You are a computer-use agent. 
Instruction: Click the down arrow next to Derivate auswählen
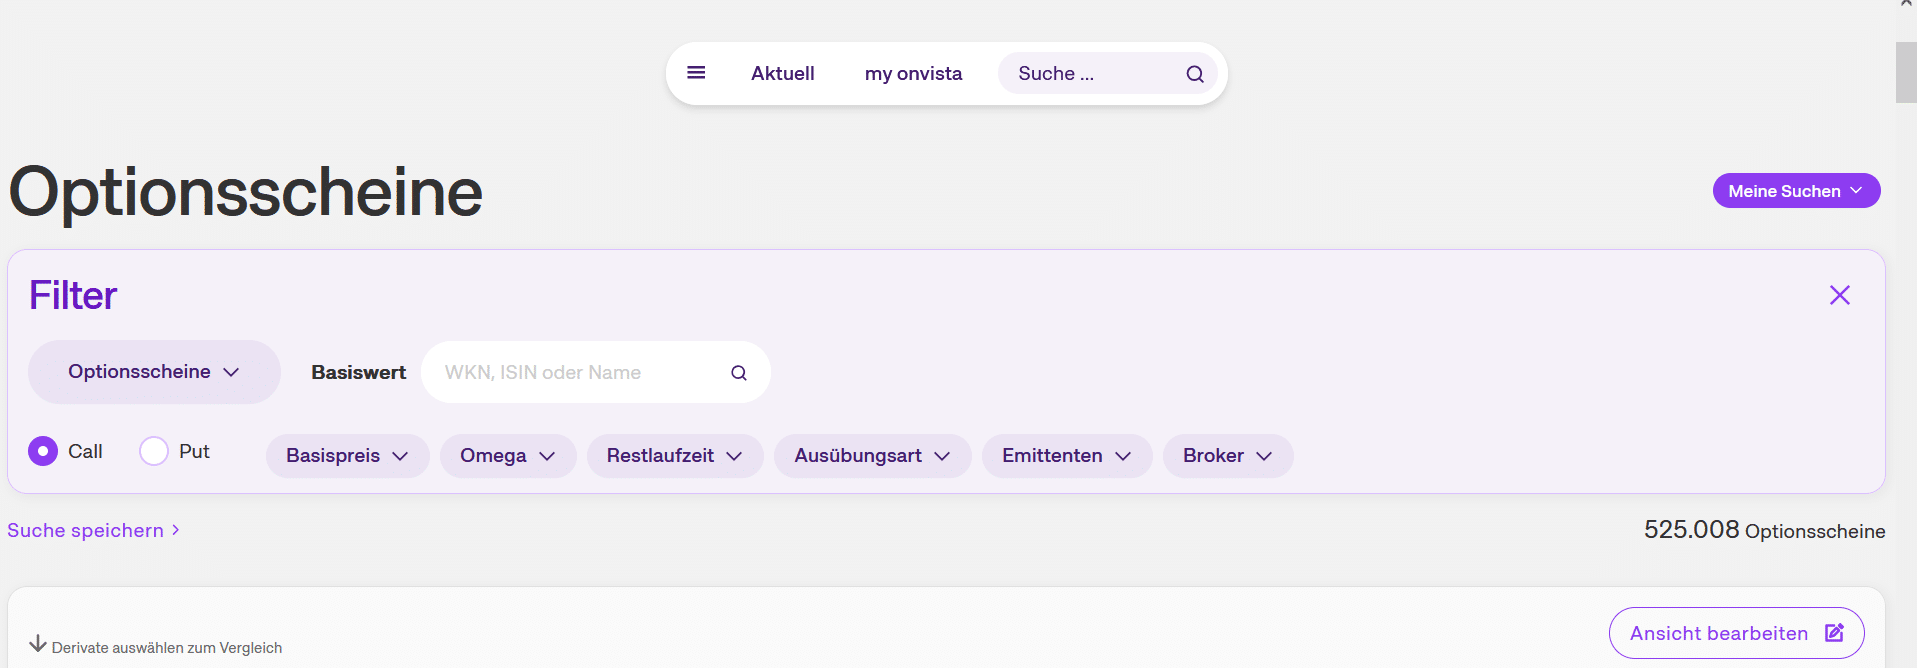(x=38, y=644)
